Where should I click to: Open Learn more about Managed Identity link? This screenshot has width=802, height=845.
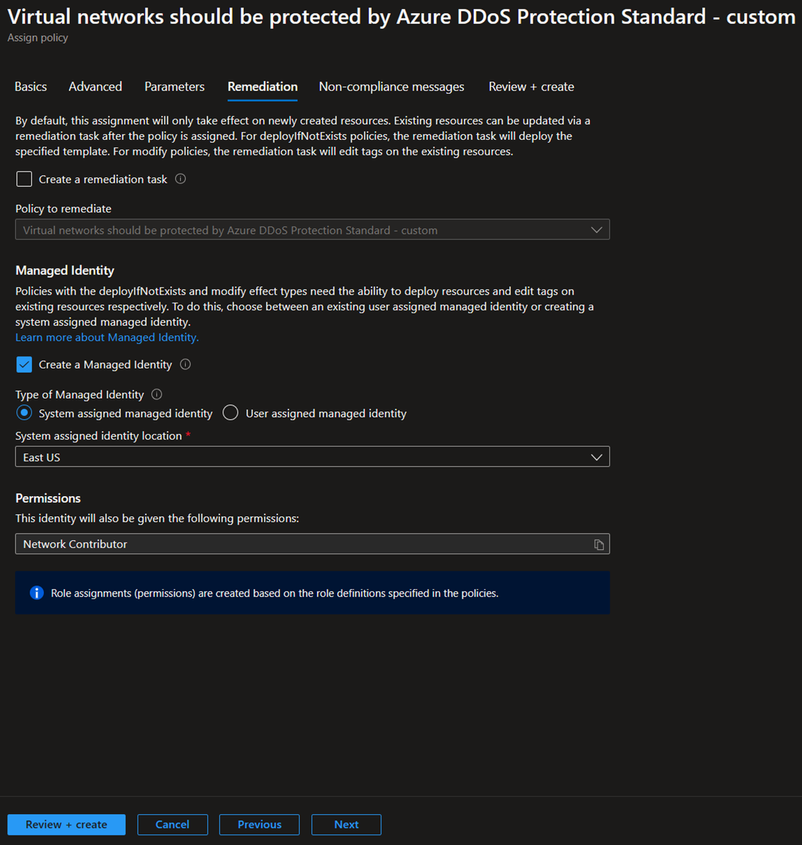click(x=107, y=337)
